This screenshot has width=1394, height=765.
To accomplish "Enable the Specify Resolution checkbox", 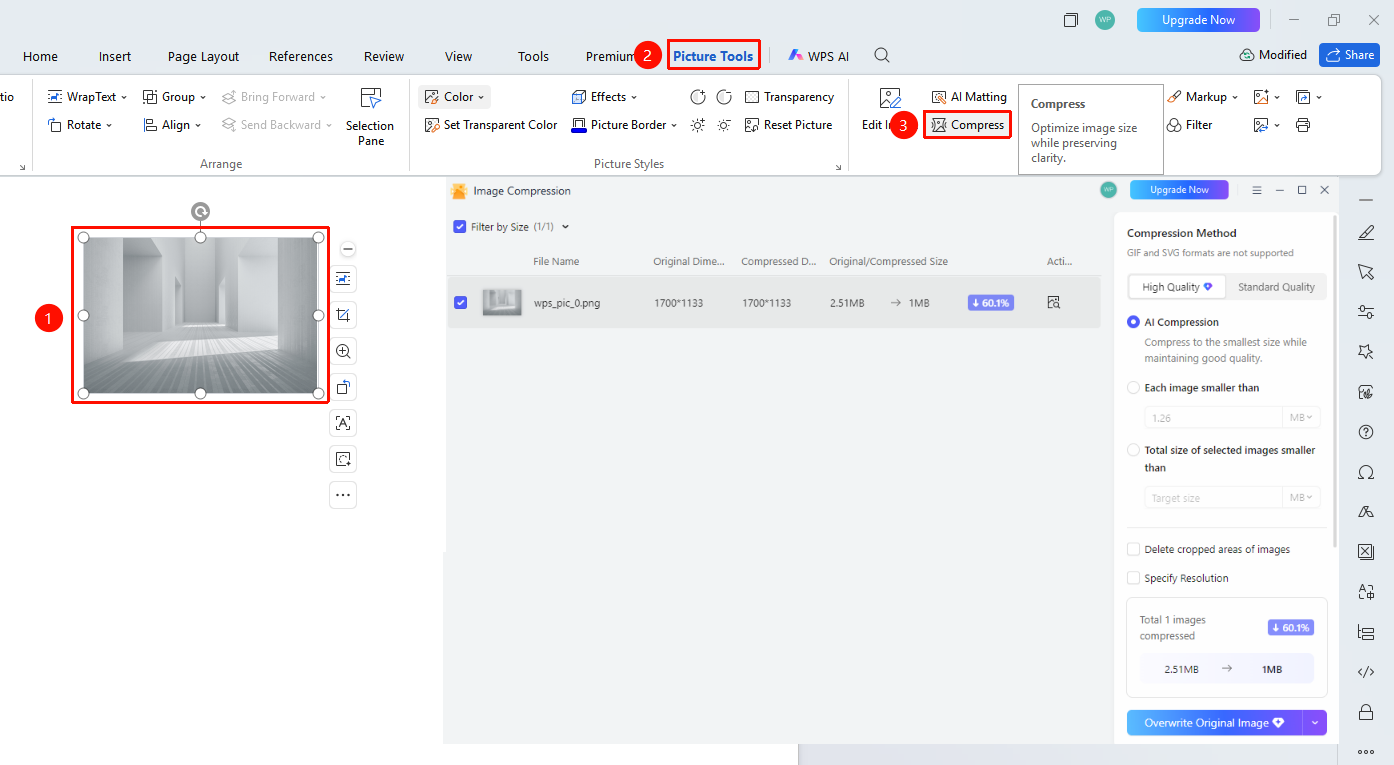I will pos(1133,578).
